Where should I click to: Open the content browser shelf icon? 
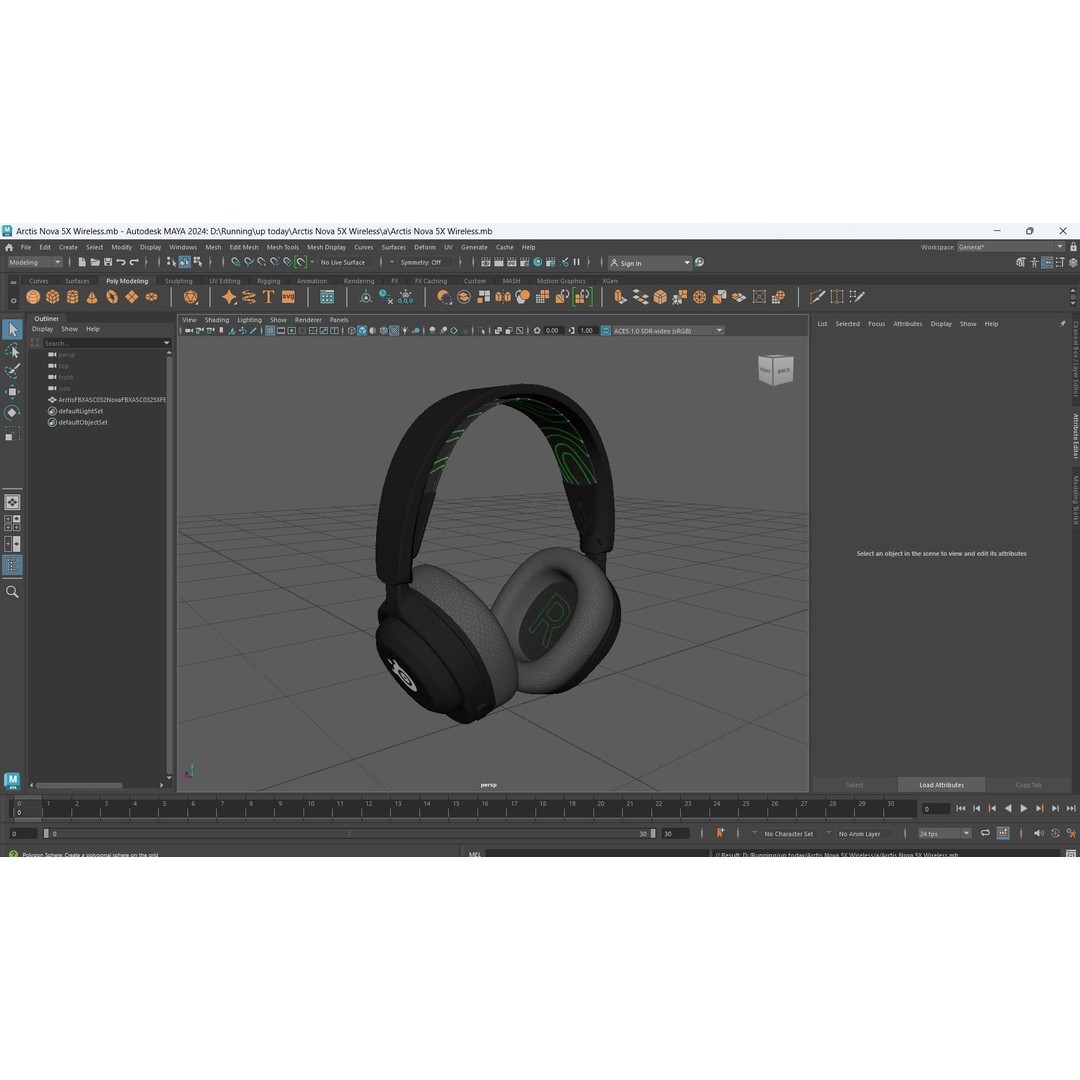tap(327, 297)
